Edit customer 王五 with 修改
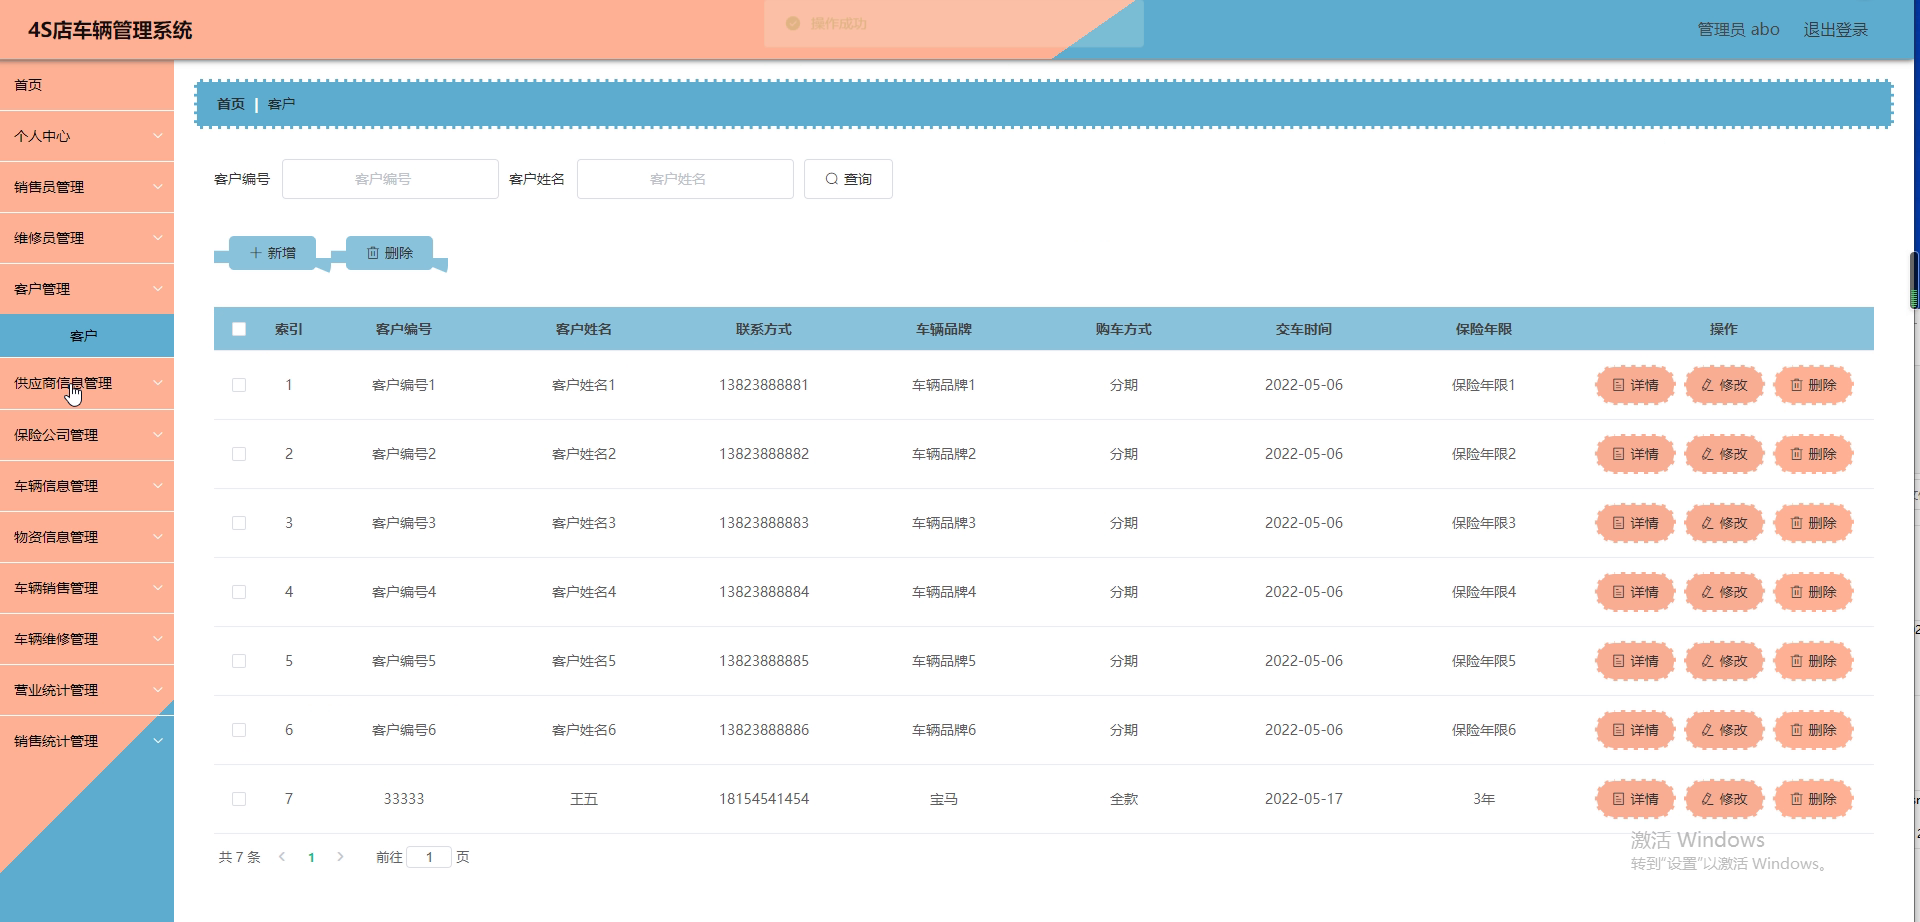The height and width of the screenshot is (922, 1920). pyautogui.click(x=1724, y=799)
